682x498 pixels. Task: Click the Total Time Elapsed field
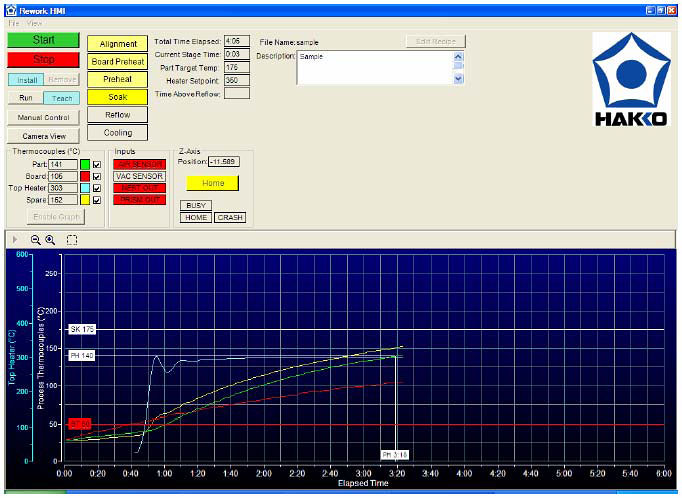point(237,41)
